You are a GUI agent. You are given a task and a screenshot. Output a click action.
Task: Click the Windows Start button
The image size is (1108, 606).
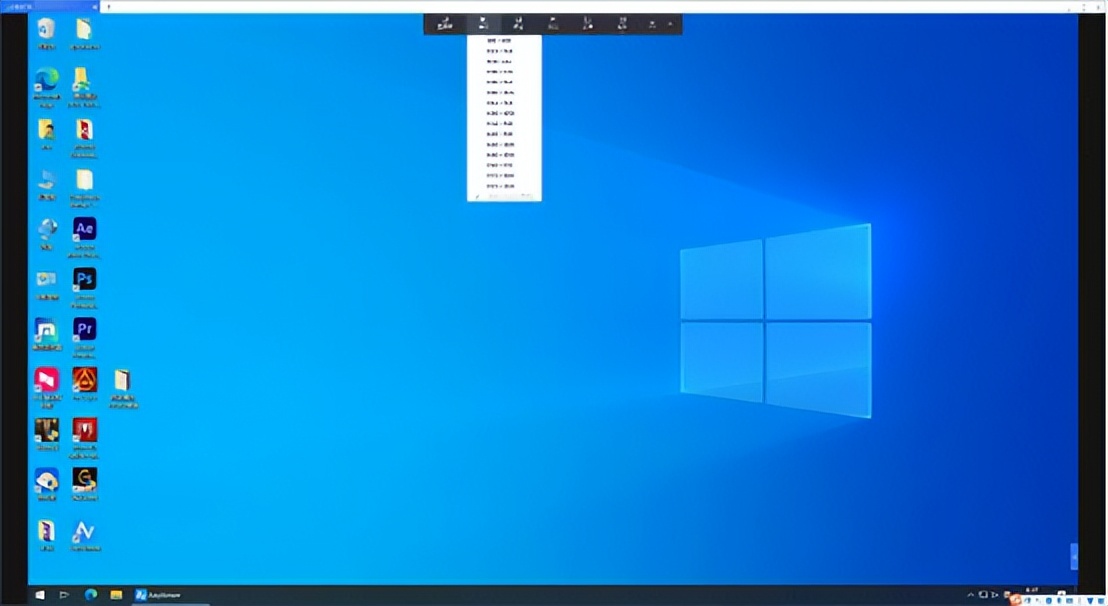(x=40, y=595)
